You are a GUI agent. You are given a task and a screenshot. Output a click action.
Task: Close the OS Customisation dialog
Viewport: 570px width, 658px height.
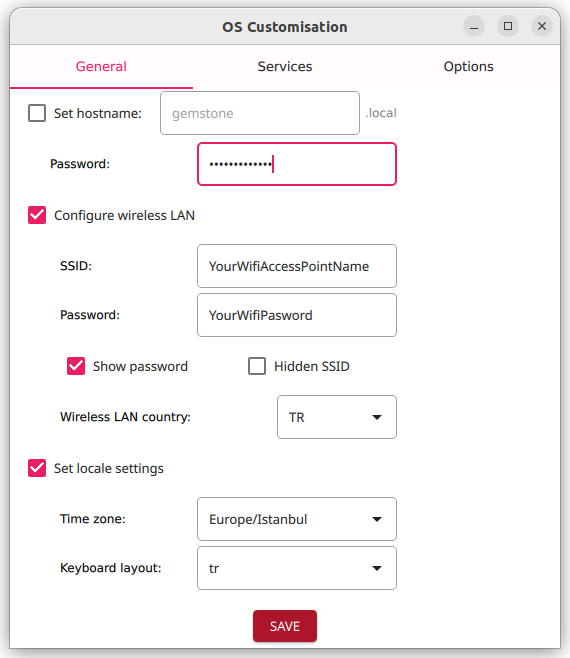pos(542,26)
